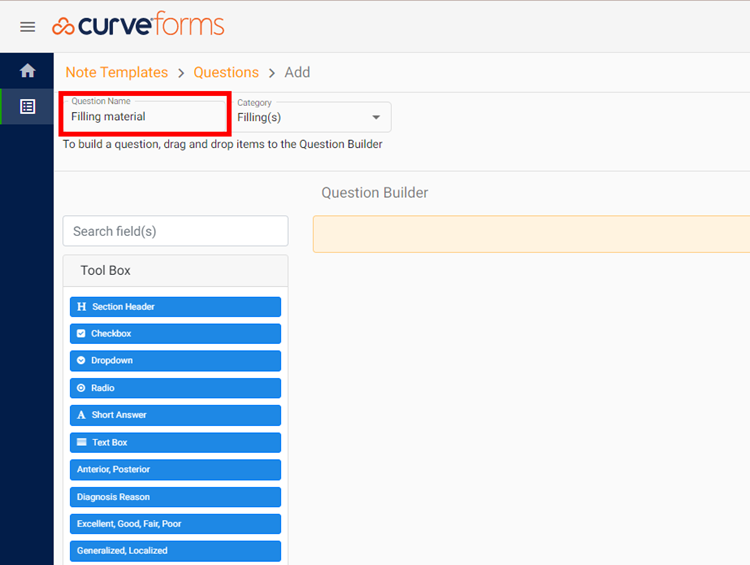Select the Dropdown toolbox item

tap(176, 361)
